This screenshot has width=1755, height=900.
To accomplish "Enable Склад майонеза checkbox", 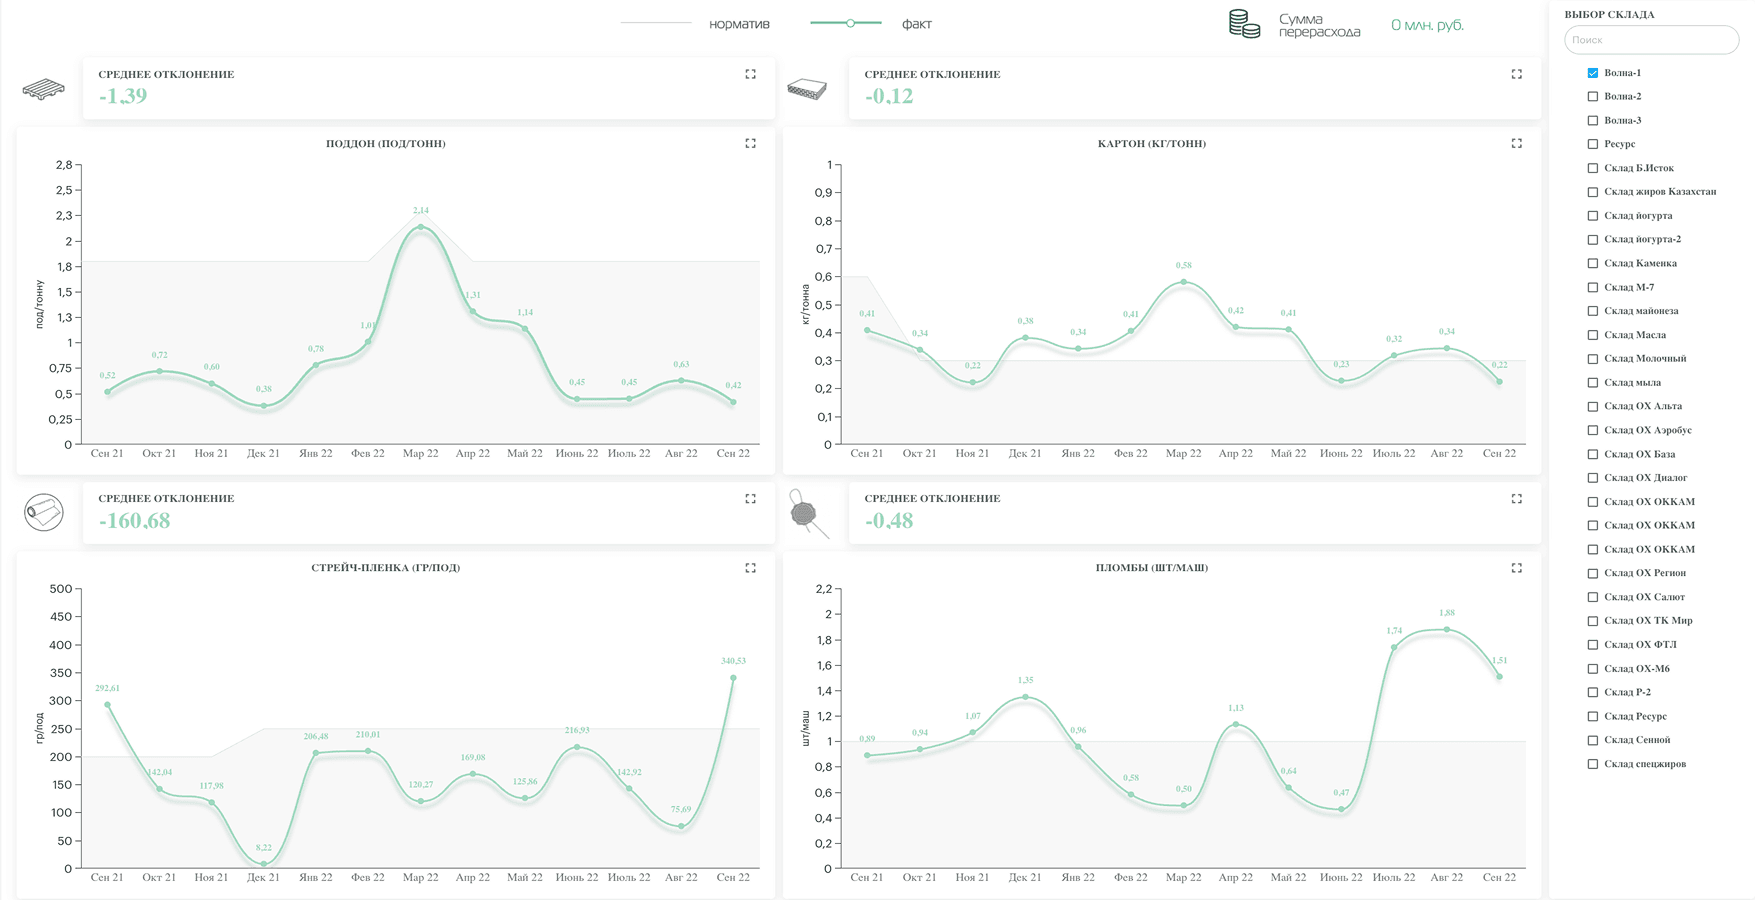I will pyautogui.click(x=1593, y=311).
